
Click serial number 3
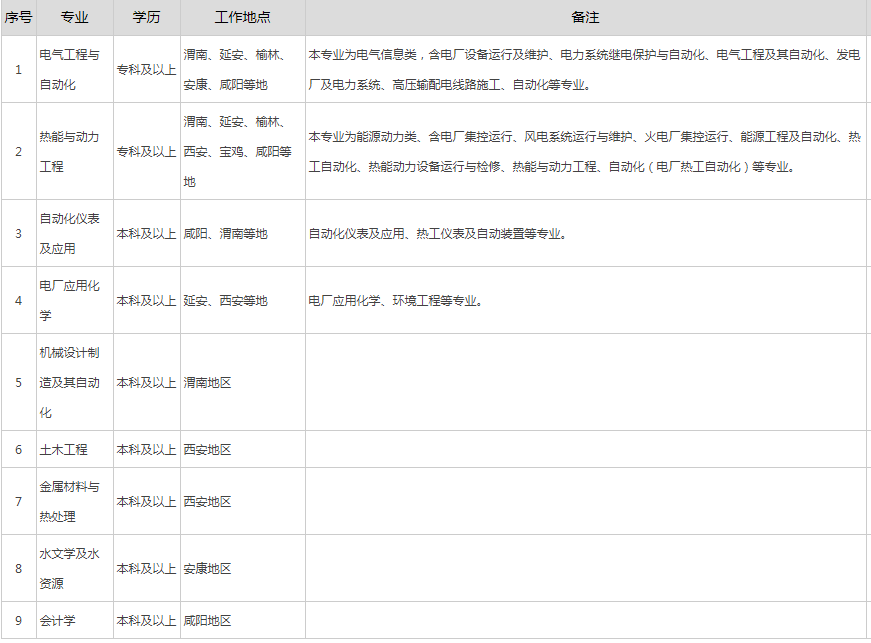(18, 234)
